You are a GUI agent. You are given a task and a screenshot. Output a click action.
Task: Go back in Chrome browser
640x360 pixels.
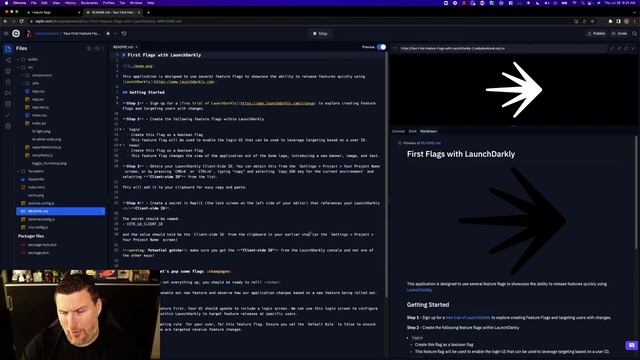(5, 21)
